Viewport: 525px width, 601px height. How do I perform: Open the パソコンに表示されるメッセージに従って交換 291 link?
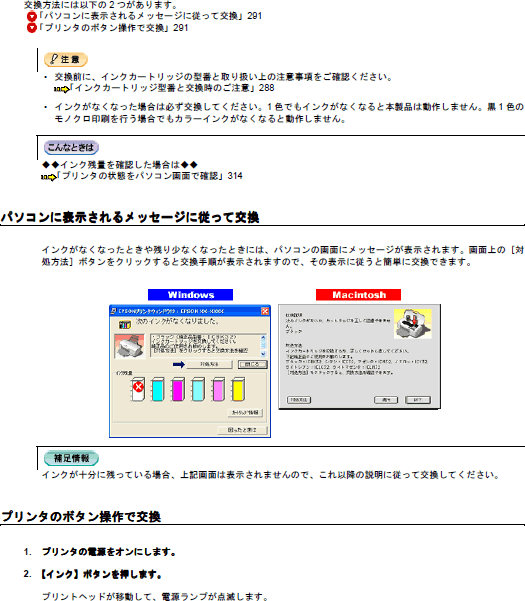150,16
